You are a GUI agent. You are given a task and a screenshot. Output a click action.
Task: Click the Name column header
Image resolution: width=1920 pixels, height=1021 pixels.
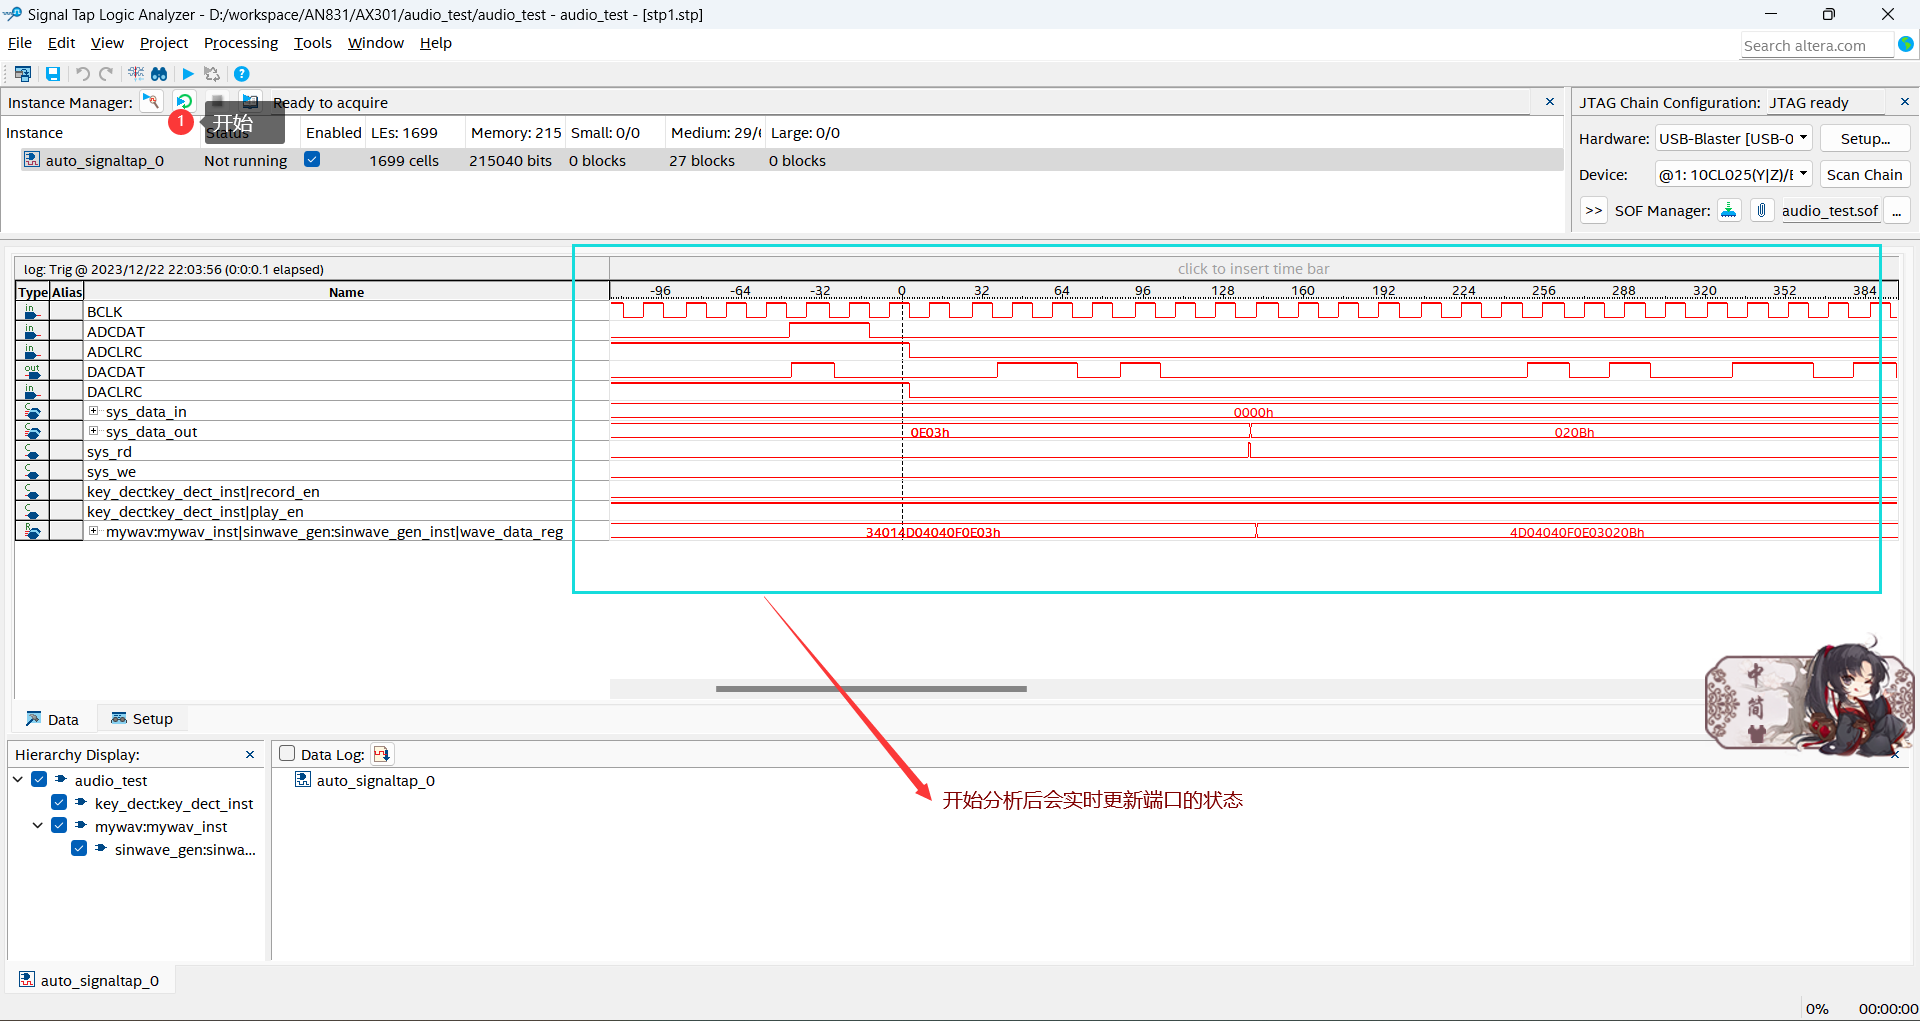[346, 292]
